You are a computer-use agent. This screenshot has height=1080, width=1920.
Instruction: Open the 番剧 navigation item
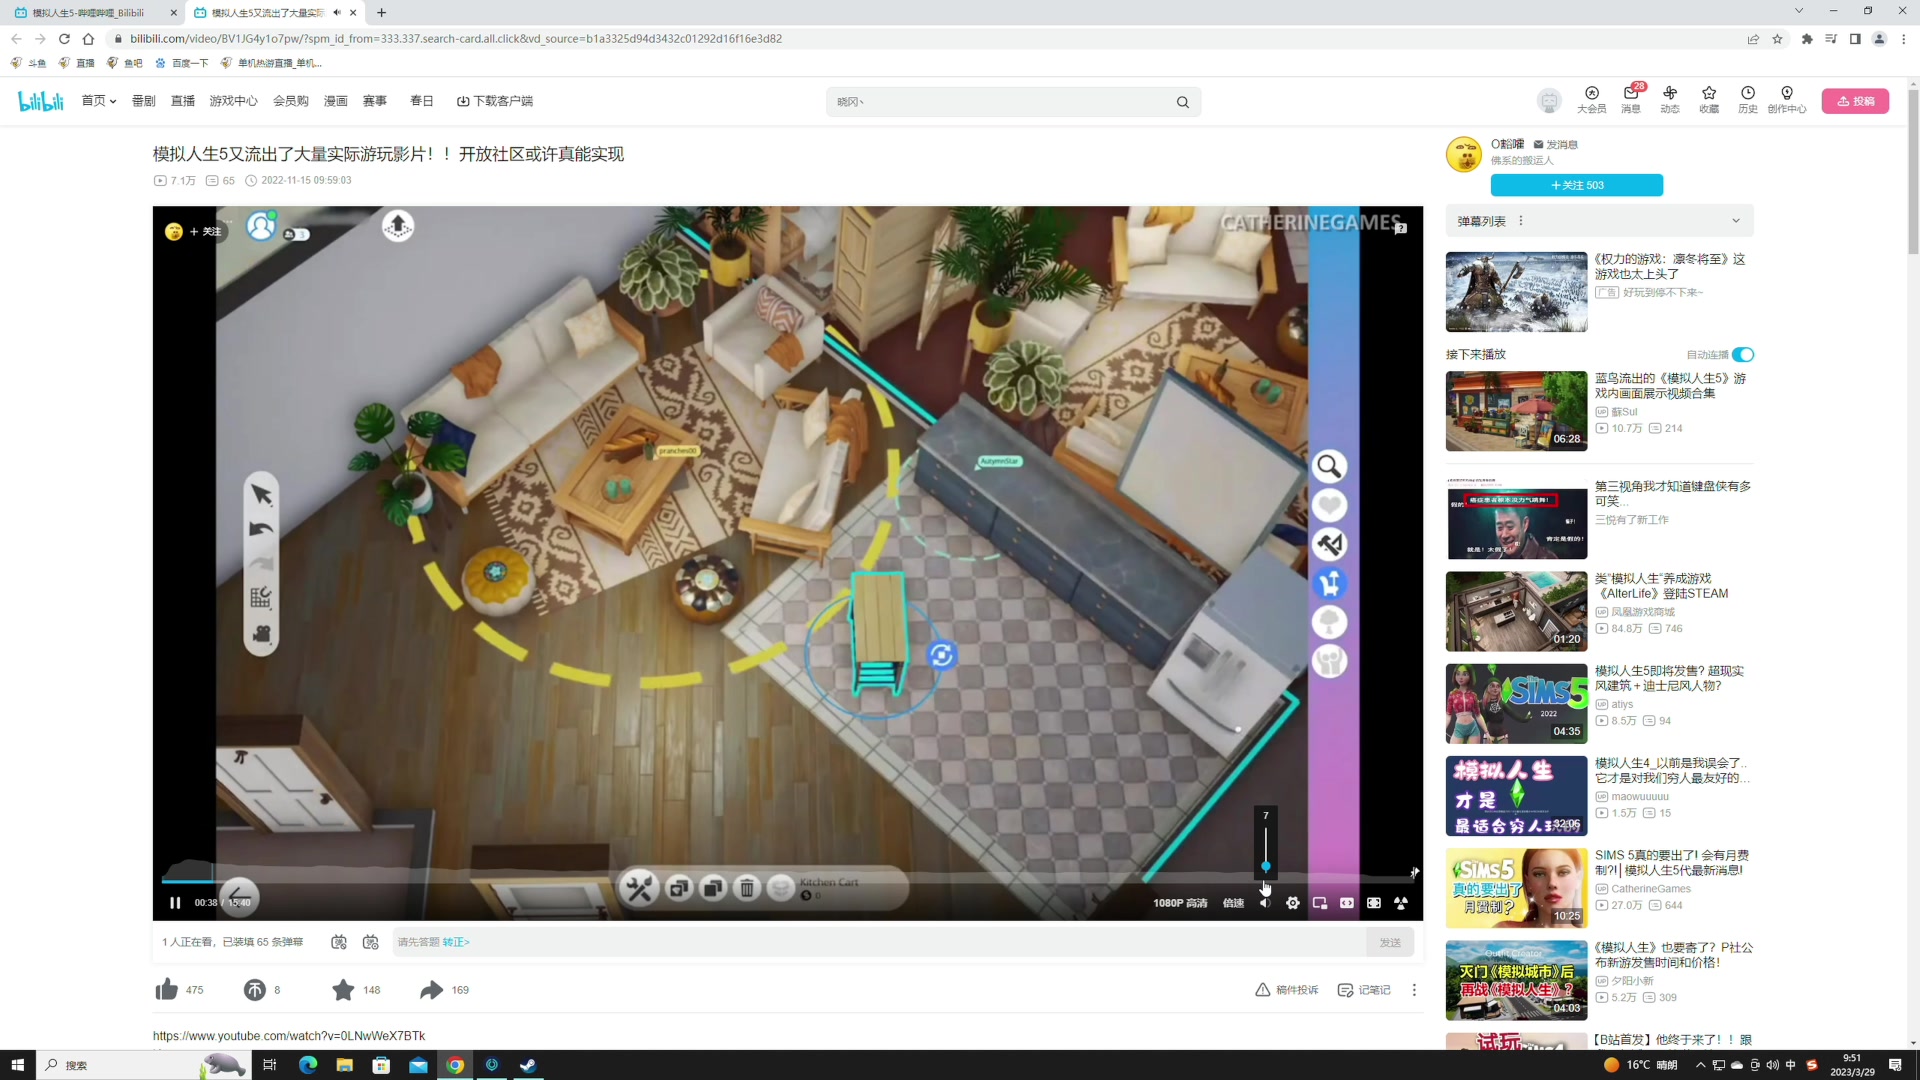144,101
